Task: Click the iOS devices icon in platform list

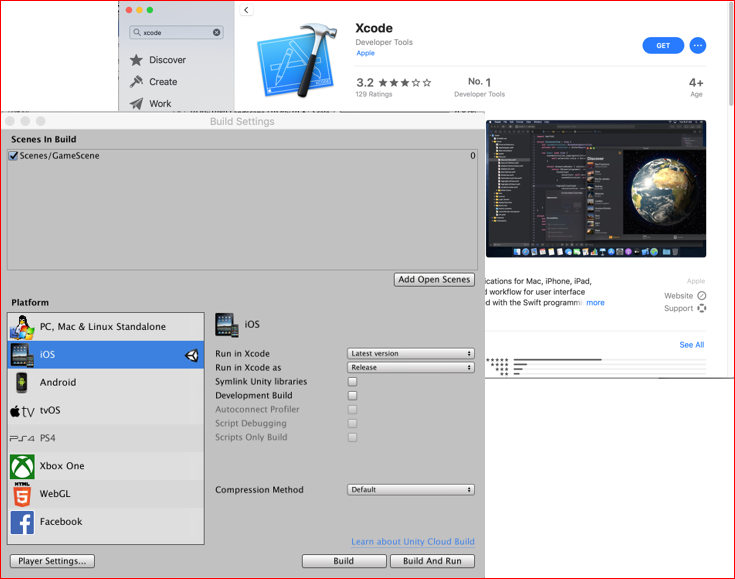Action: (22, 354)
